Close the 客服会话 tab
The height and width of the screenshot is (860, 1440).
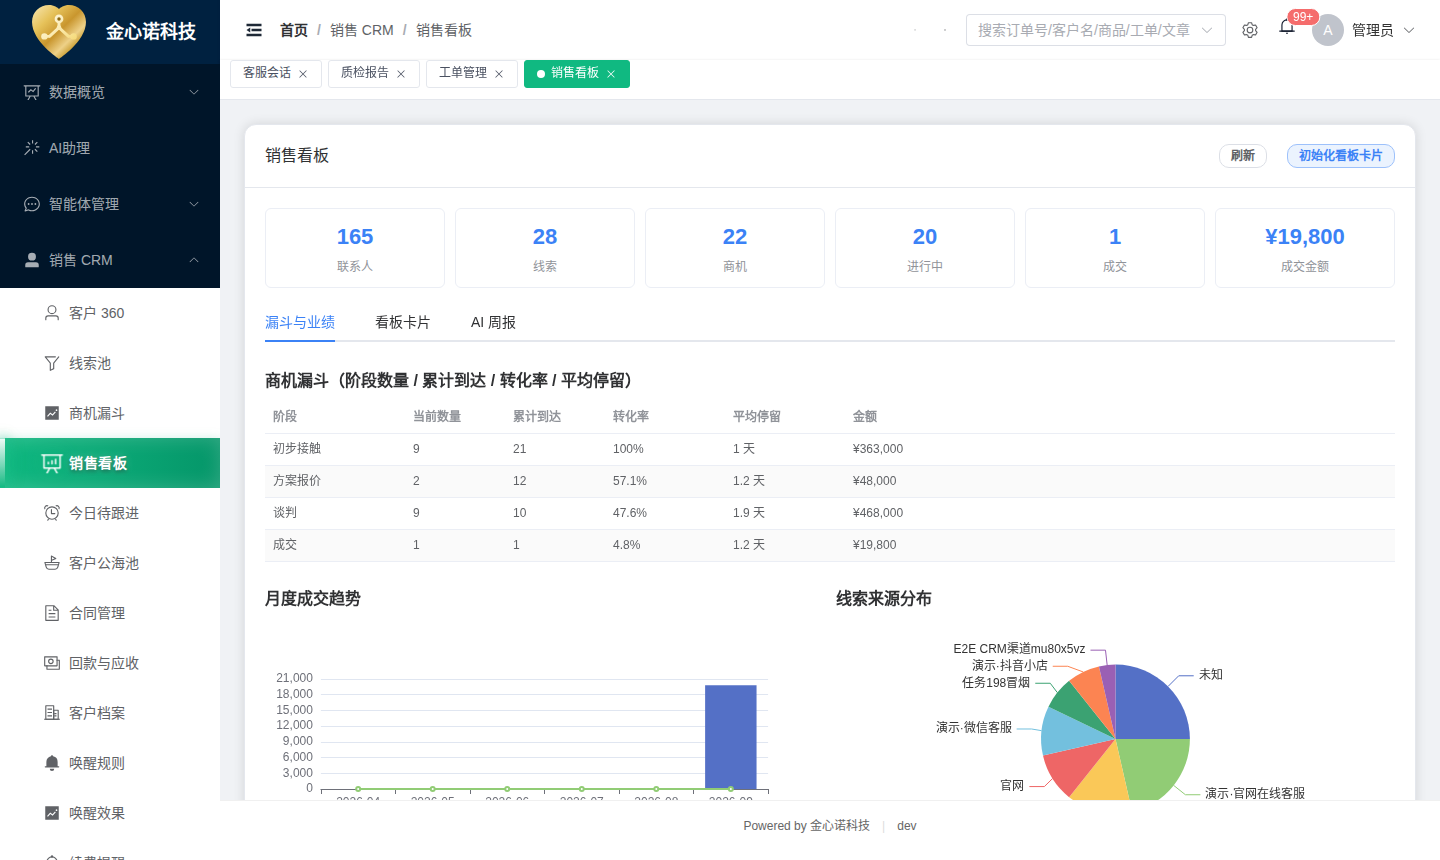303,74
